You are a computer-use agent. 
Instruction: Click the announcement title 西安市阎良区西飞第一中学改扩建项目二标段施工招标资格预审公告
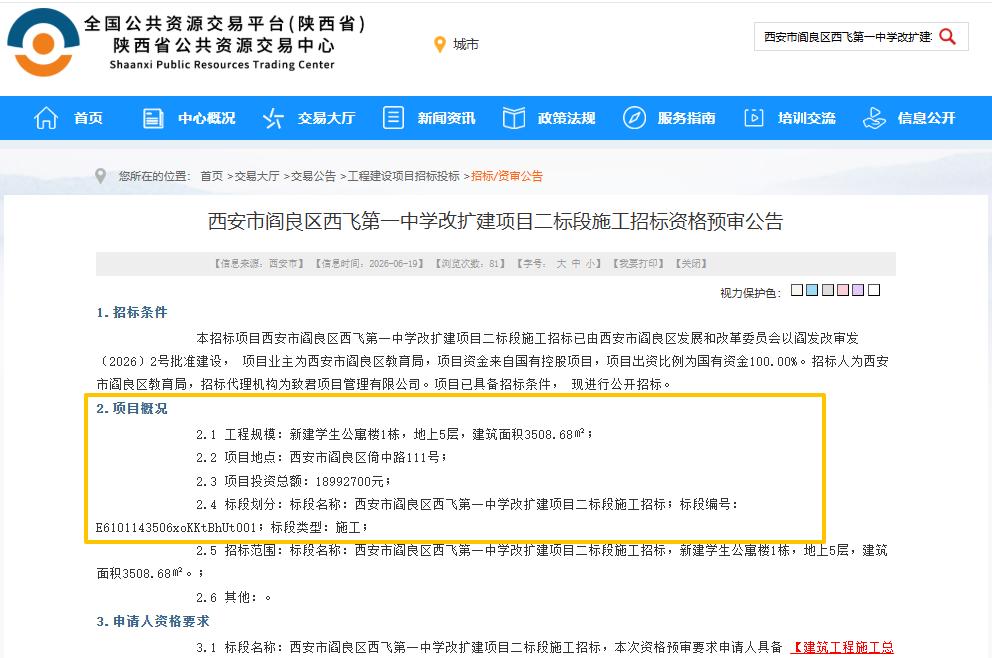click(x=495, y=221)
